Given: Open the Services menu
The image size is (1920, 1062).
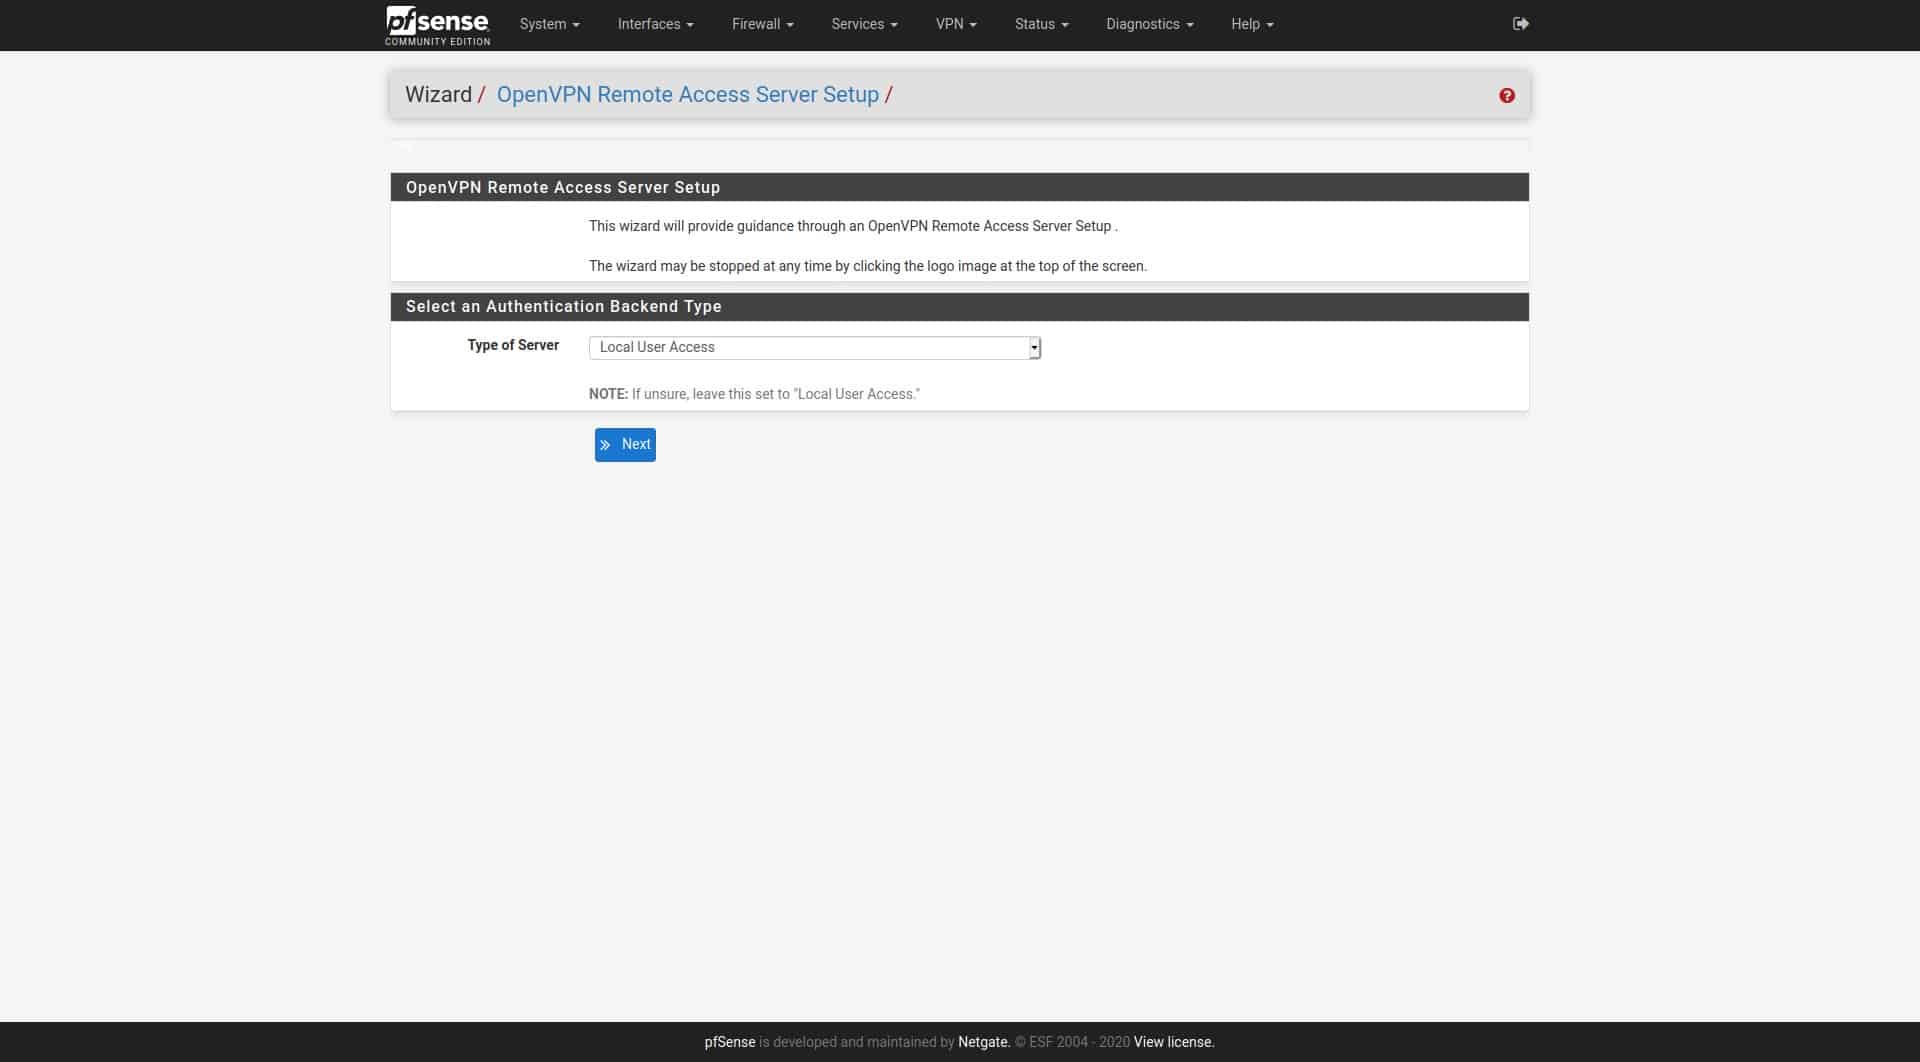Looking at the screenshot, I should (864, 24).
